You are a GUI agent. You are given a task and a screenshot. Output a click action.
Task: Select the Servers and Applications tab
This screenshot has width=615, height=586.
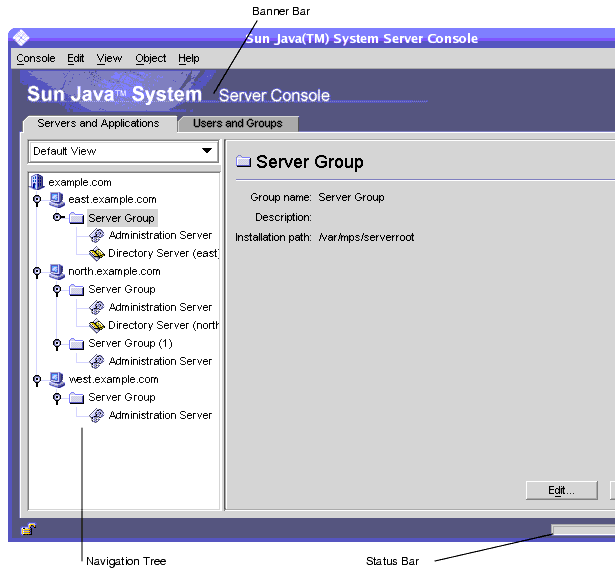[x=98, y=124]
